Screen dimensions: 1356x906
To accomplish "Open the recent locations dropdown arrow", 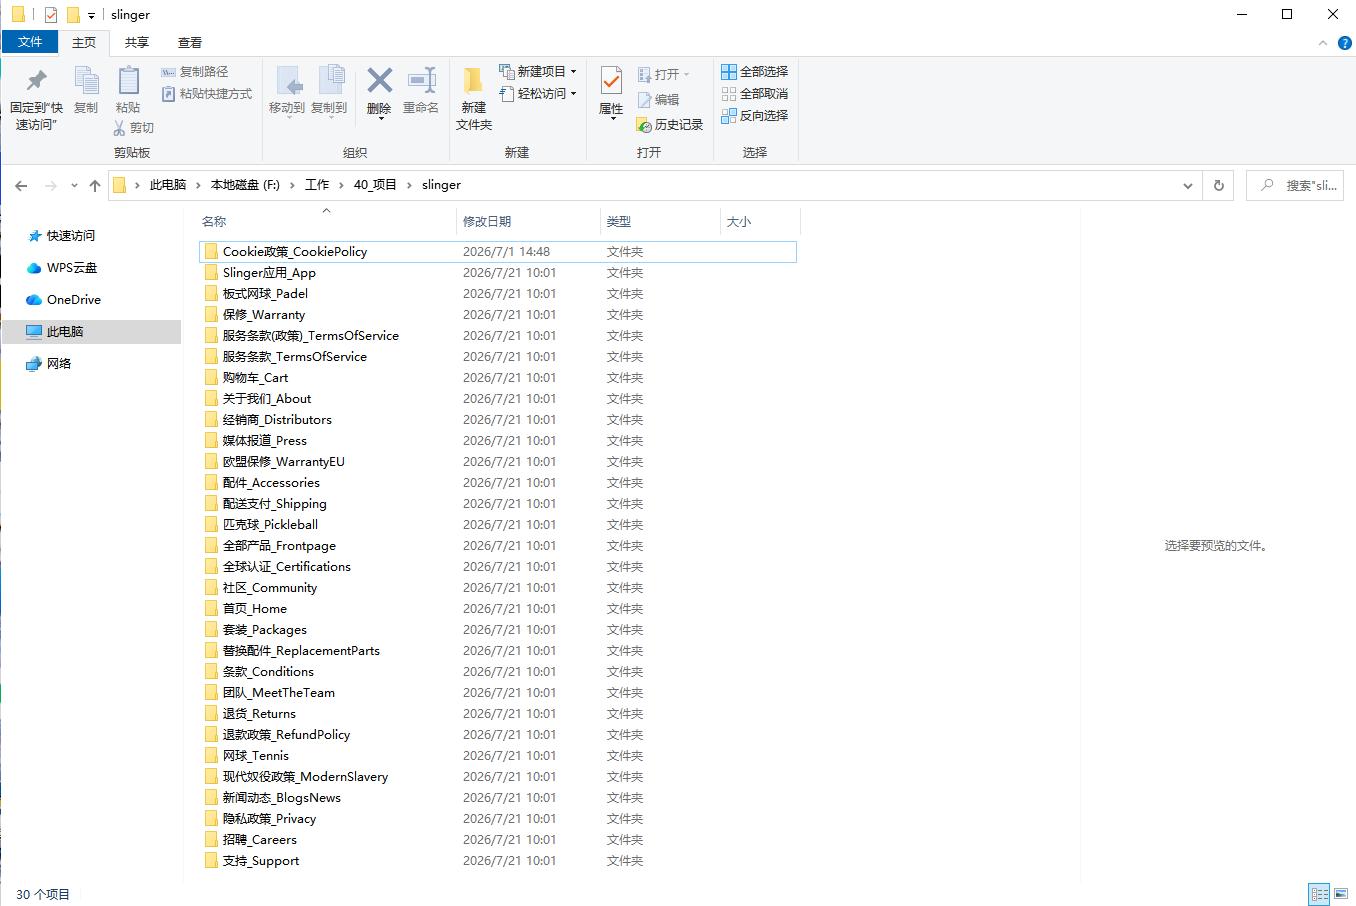I will click(x=74, y=185).
